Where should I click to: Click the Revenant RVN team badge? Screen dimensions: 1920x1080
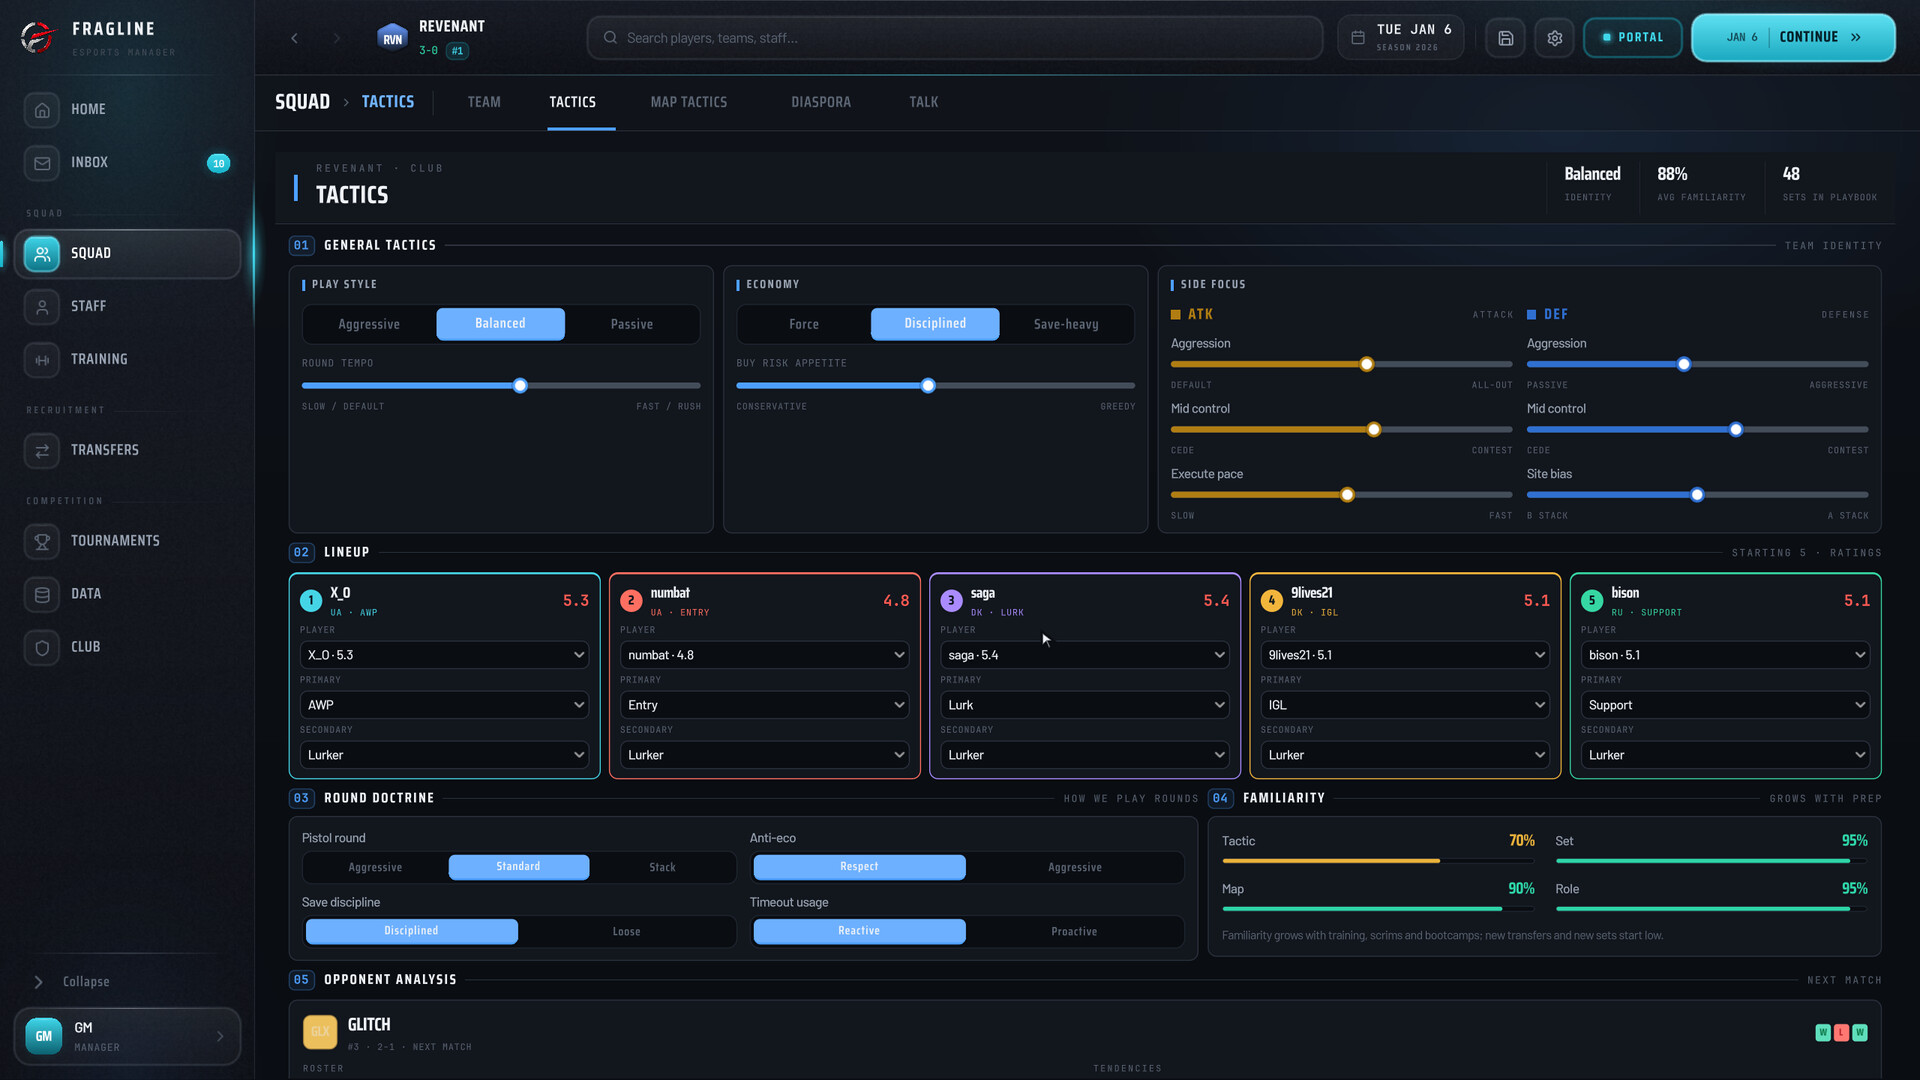[392, 38]
